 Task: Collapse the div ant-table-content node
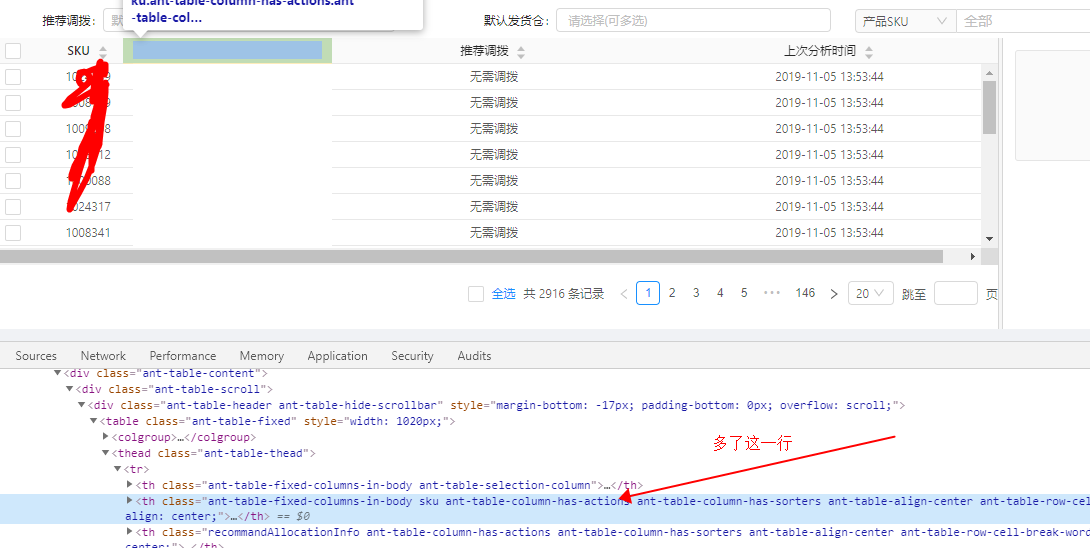click(x=57, y=373)
